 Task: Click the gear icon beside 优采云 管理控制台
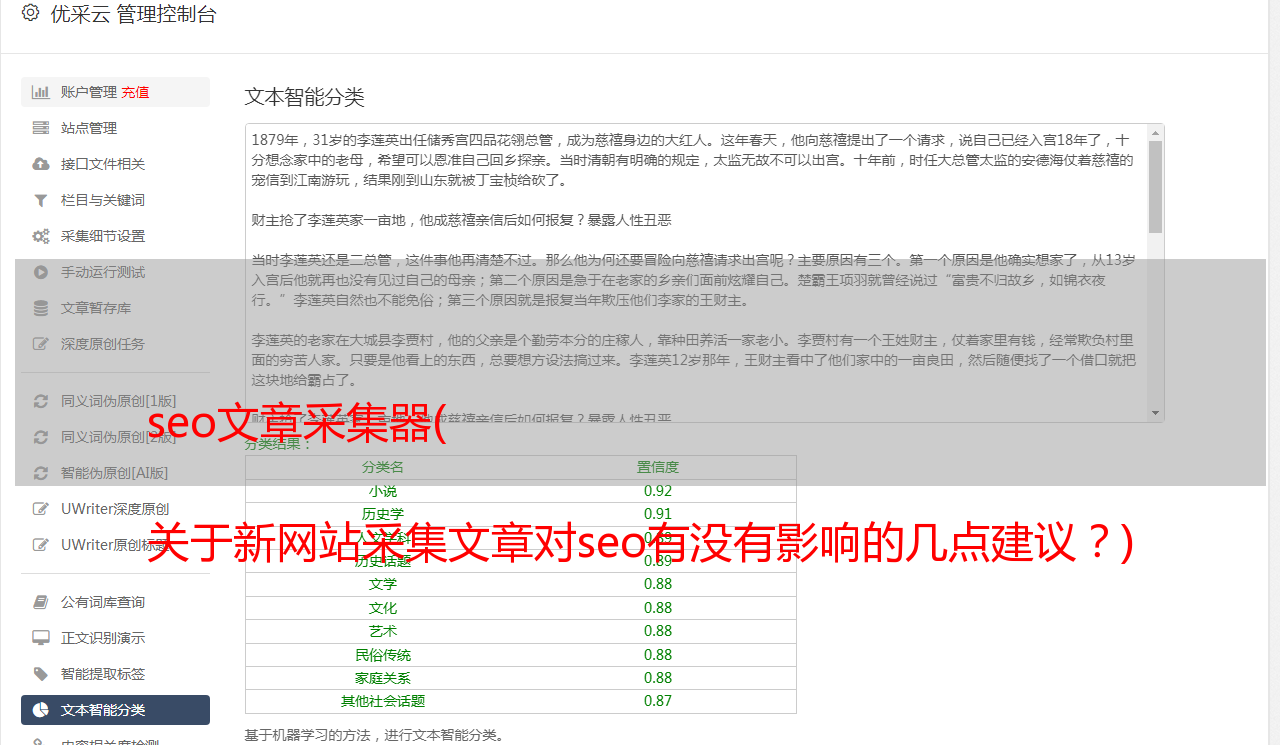coord(30,14)
